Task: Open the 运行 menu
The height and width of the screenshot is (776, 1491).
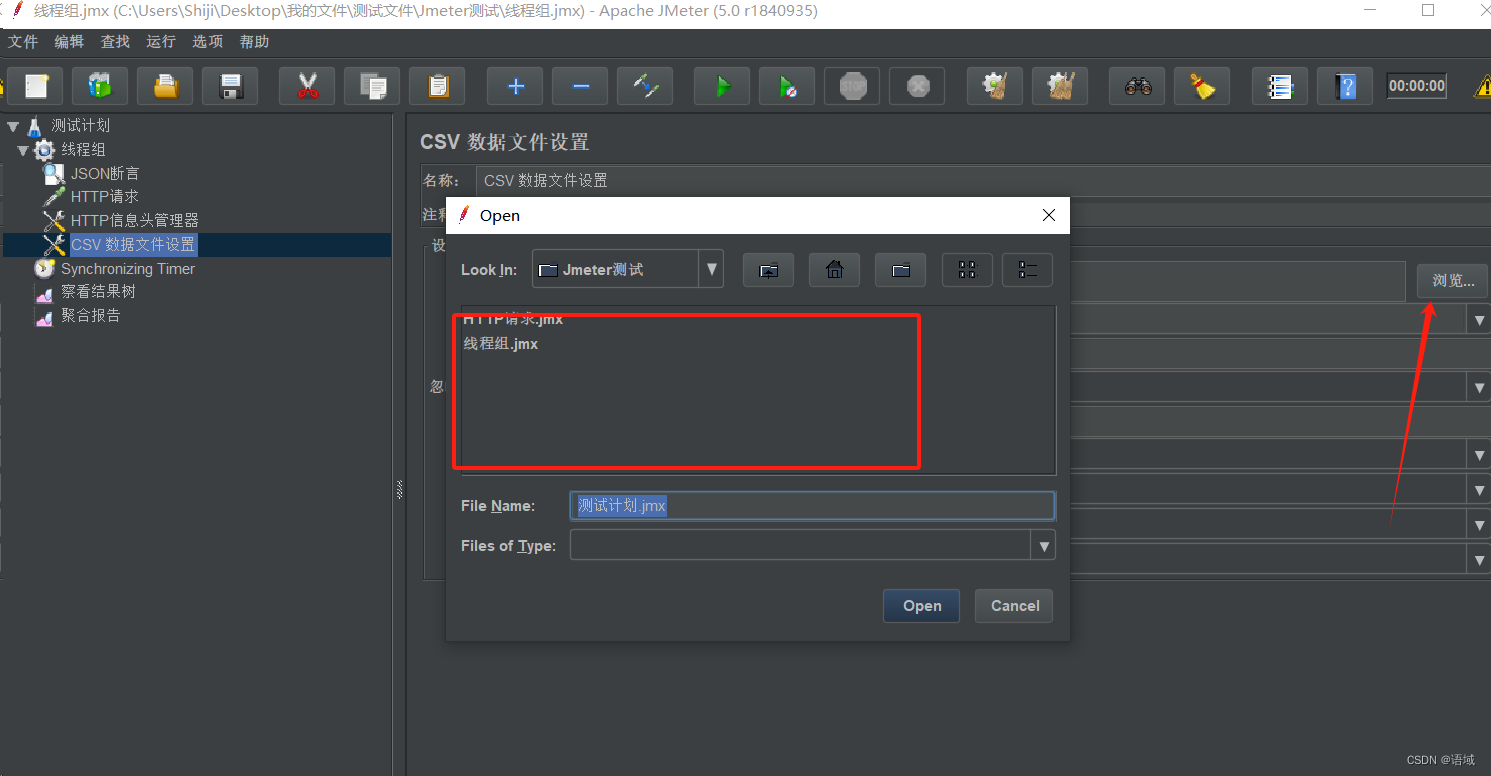Action: click(161, 41)
